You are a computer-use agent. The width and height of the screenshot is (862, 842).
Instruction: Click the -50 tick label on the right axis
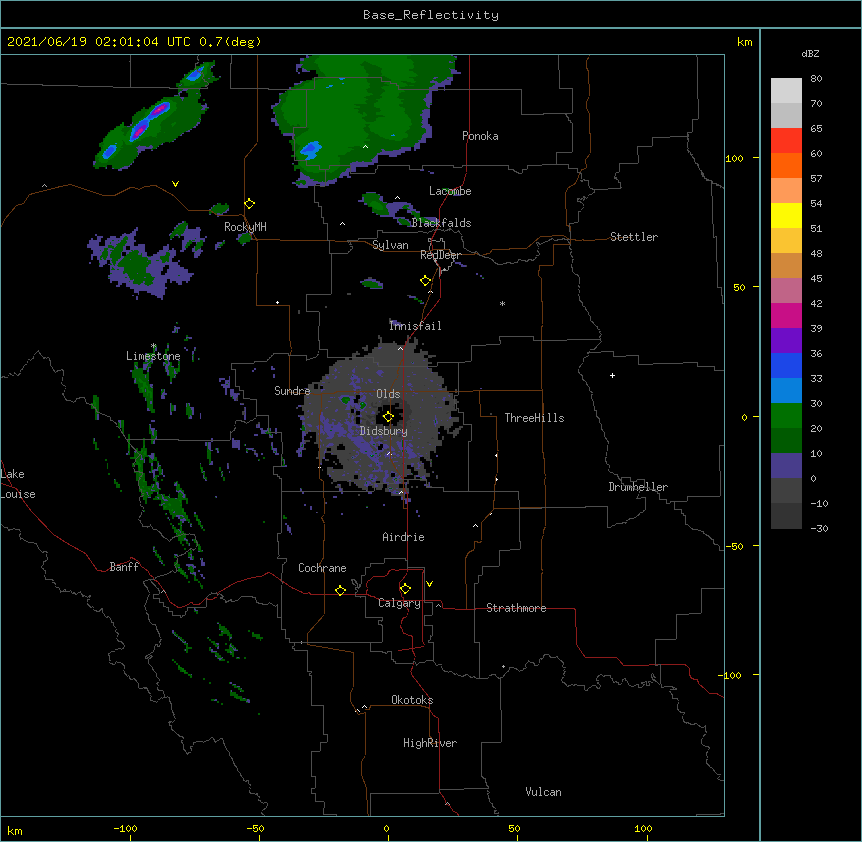(x=734, y=546)
